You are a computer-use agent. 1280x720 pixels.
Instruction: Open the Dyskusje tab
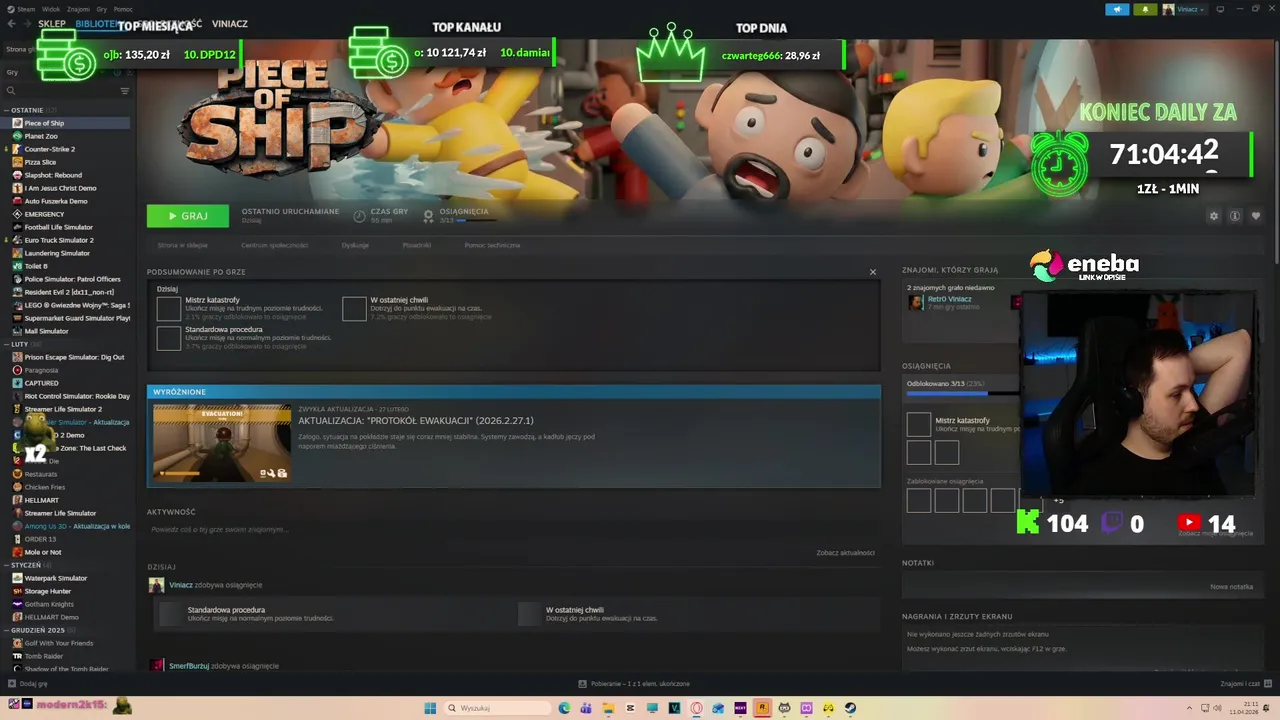tap(355, 245)
